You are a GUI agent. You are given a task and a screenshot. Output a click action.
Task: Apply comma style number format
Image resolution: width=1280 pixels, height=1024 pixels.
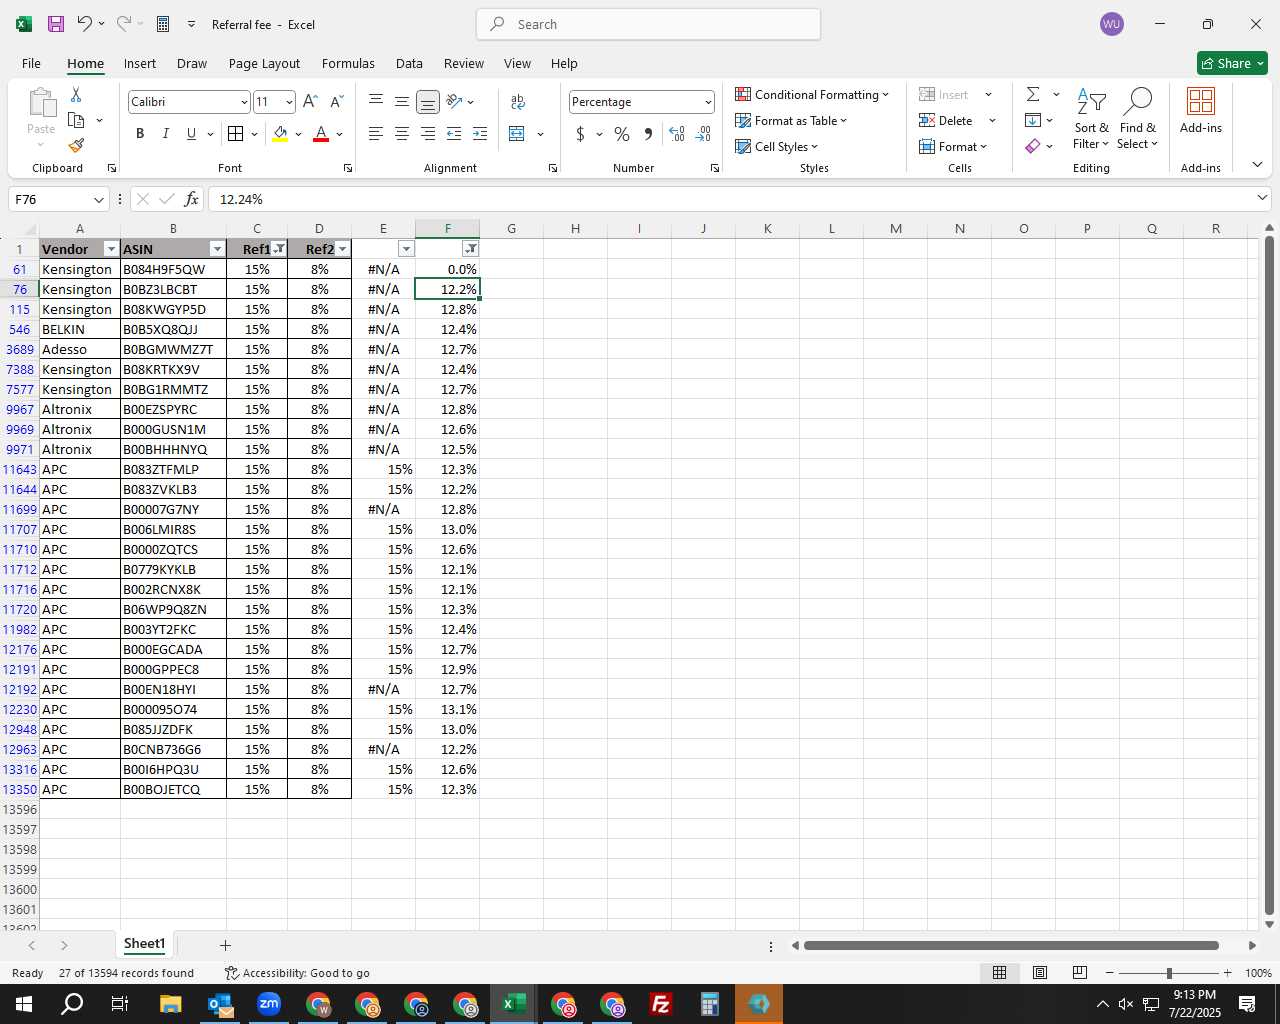648,134
